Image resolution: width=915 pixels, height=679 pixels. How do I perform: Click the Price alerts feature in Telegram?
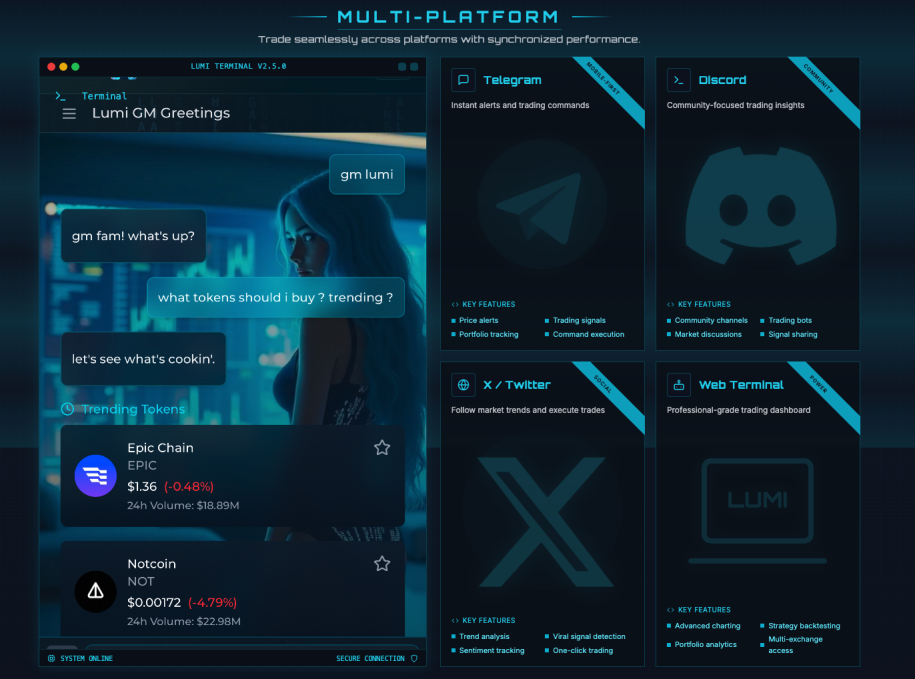(479, 320)
